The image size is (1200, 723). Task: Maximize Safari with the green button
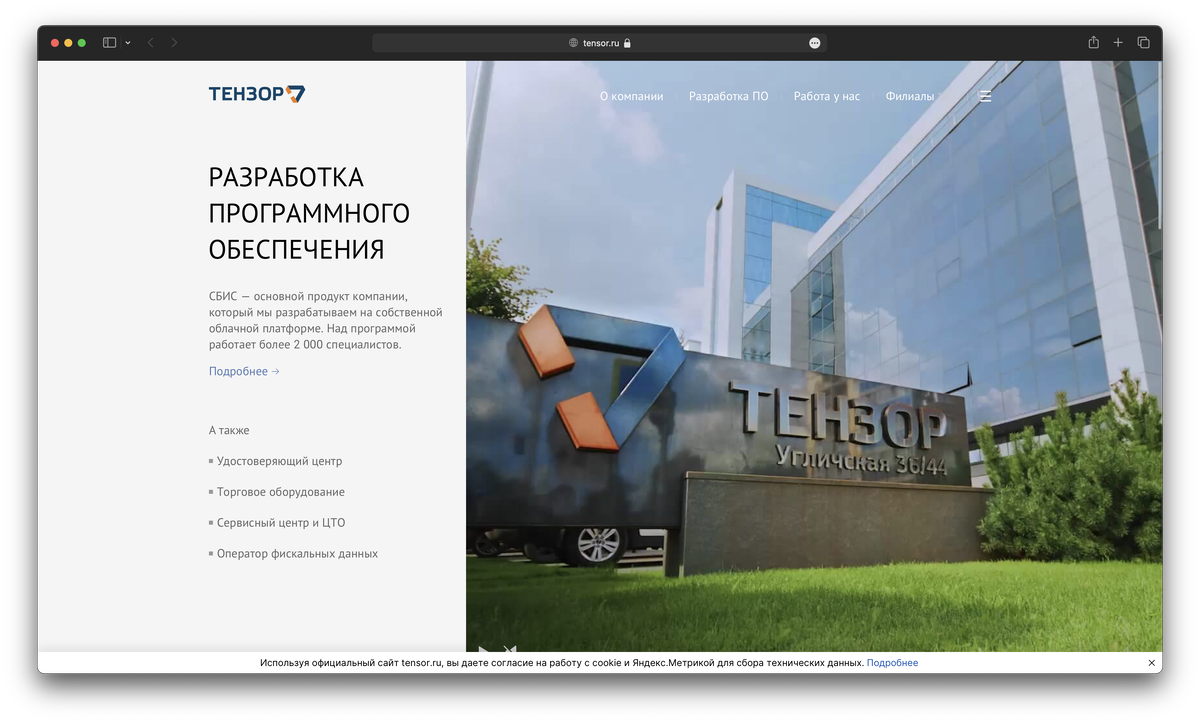pos(82,43)
